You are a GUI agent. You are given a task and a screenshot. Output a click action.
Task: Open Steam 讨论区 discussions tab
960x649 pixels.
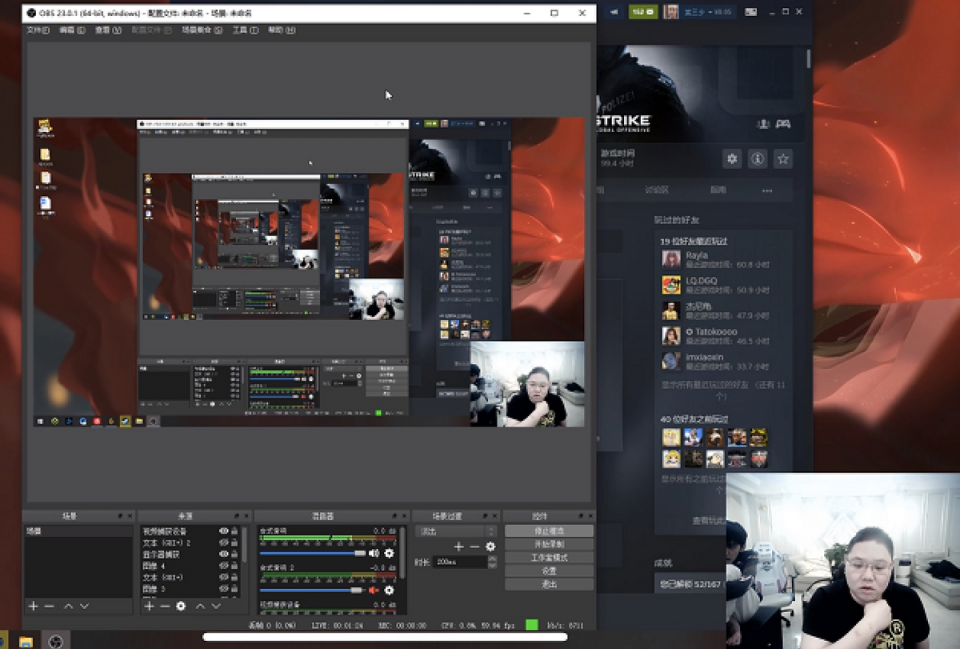(x=656, y=190)
